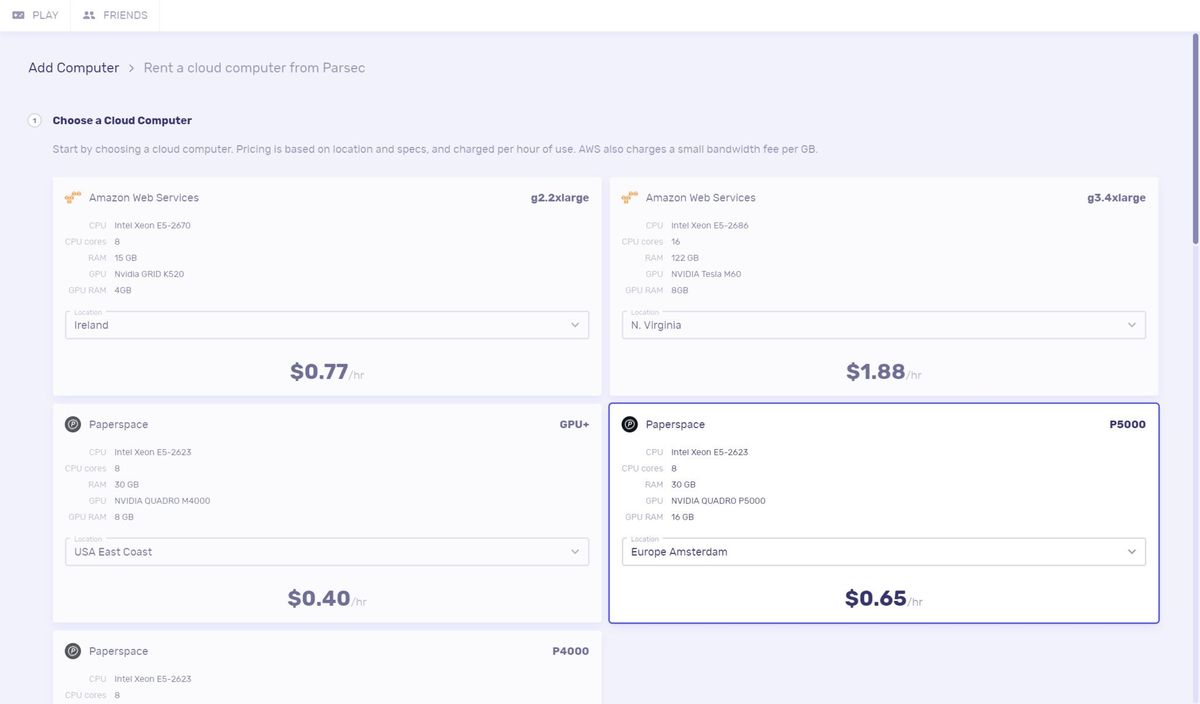
Task: Open the Ireland location dropdown
Action: coord(327,325)
